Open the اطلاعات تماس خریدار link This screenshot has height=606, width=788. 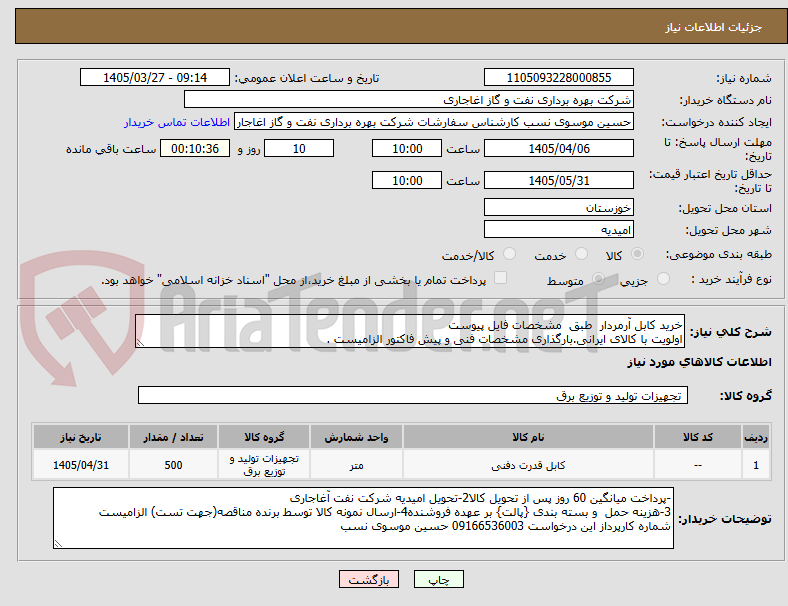[177, 122]
